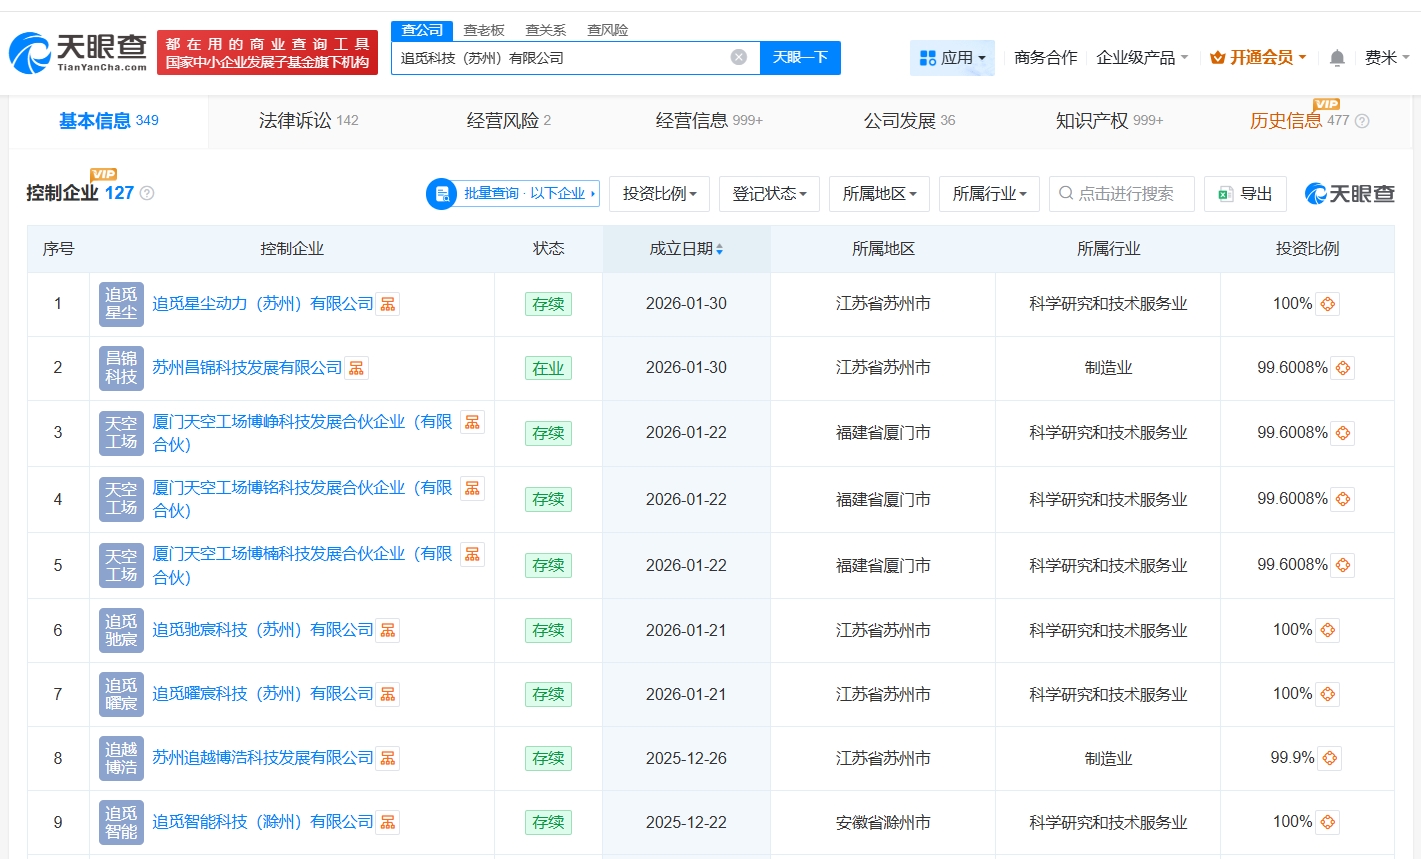Viewport: 1421px width, 859px height.
Task: Open the 登记状态 filter dropdown
Action: [769, 194]
